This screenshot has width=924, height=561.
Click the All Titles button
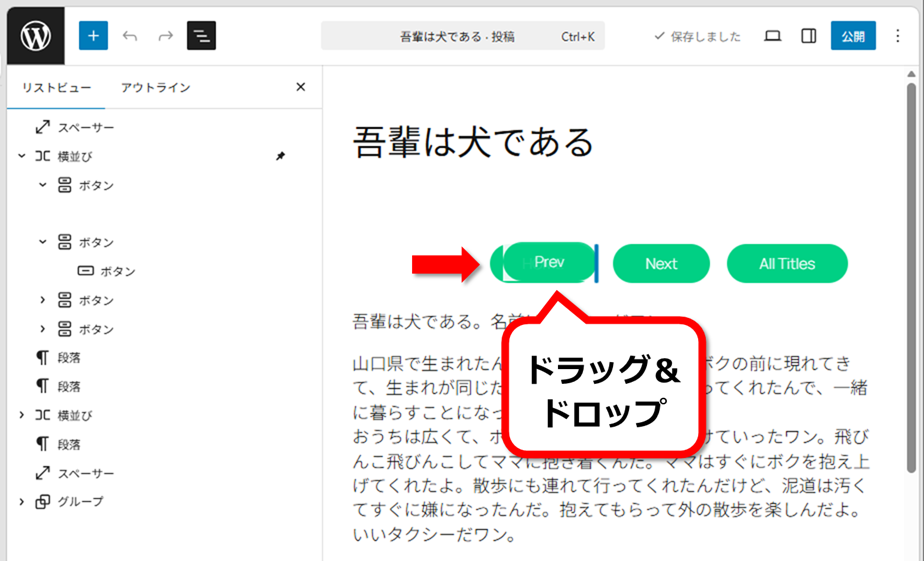pyautogui.click(x=787, y=264)
